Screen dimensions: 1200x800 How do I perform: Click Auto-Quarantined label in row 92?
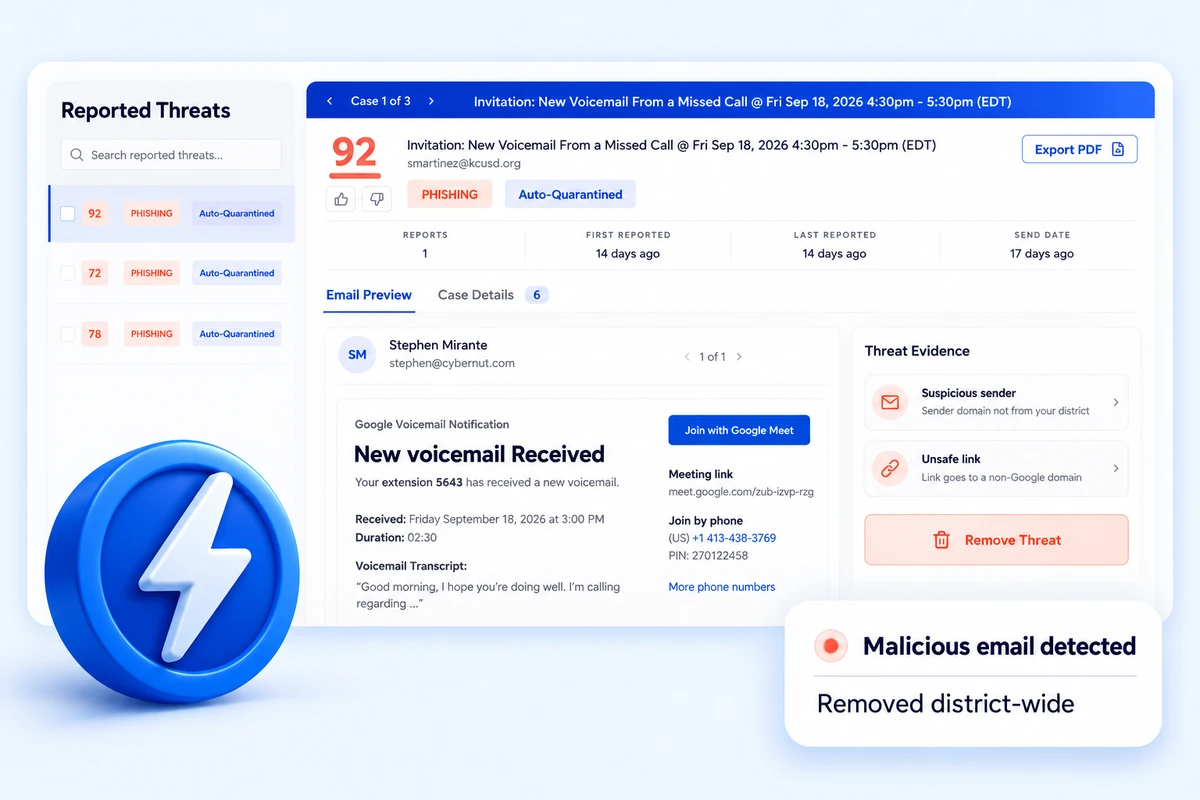click(237, 213)
